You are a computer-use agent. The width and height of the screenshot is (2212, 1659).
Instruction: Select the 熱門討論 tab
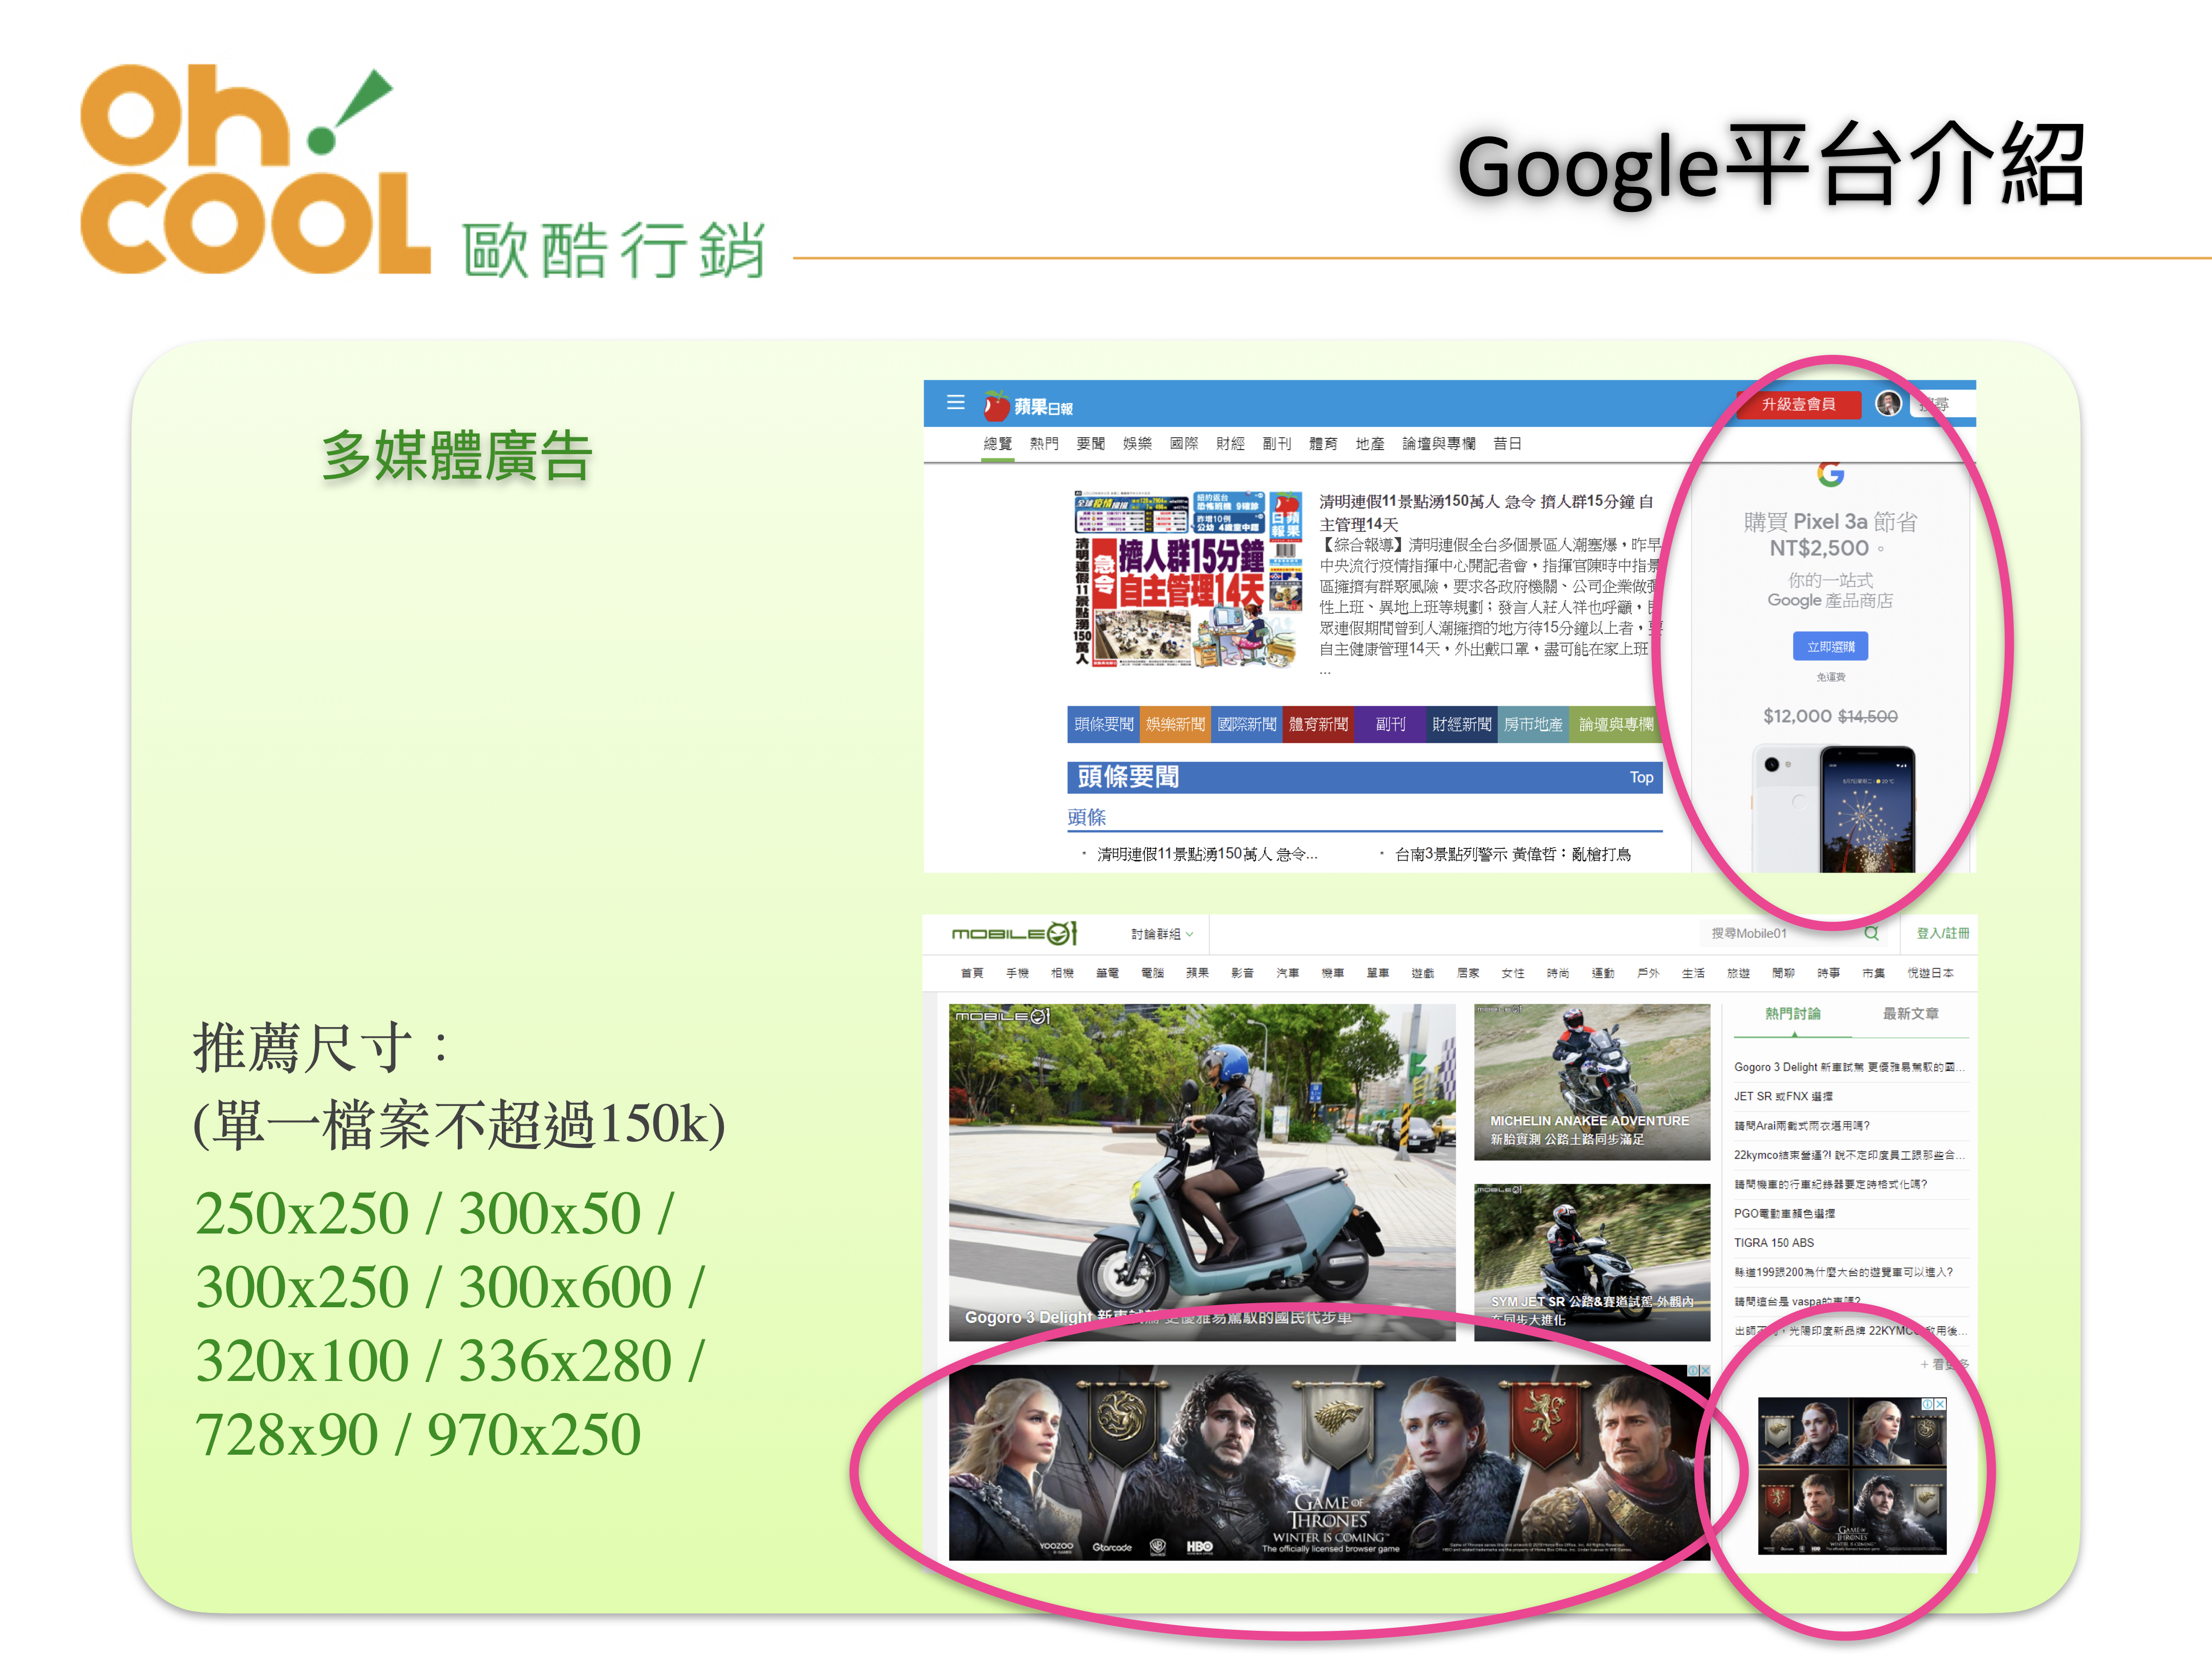click(x=1792, y=1014)
